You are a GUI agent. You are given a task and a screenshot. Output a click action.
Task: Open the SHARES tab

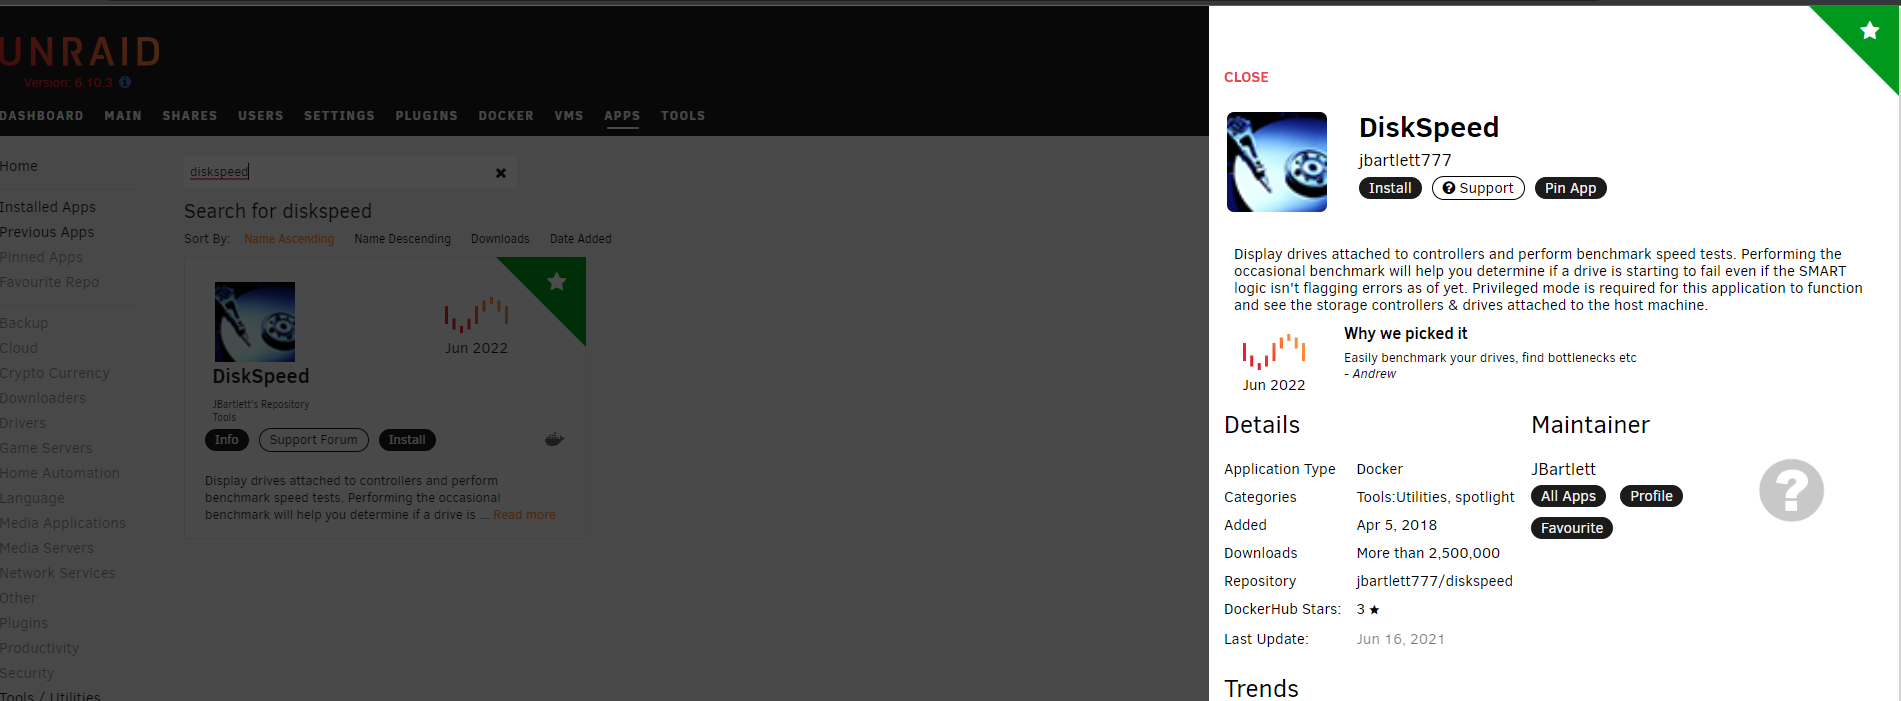pos(190,116)
